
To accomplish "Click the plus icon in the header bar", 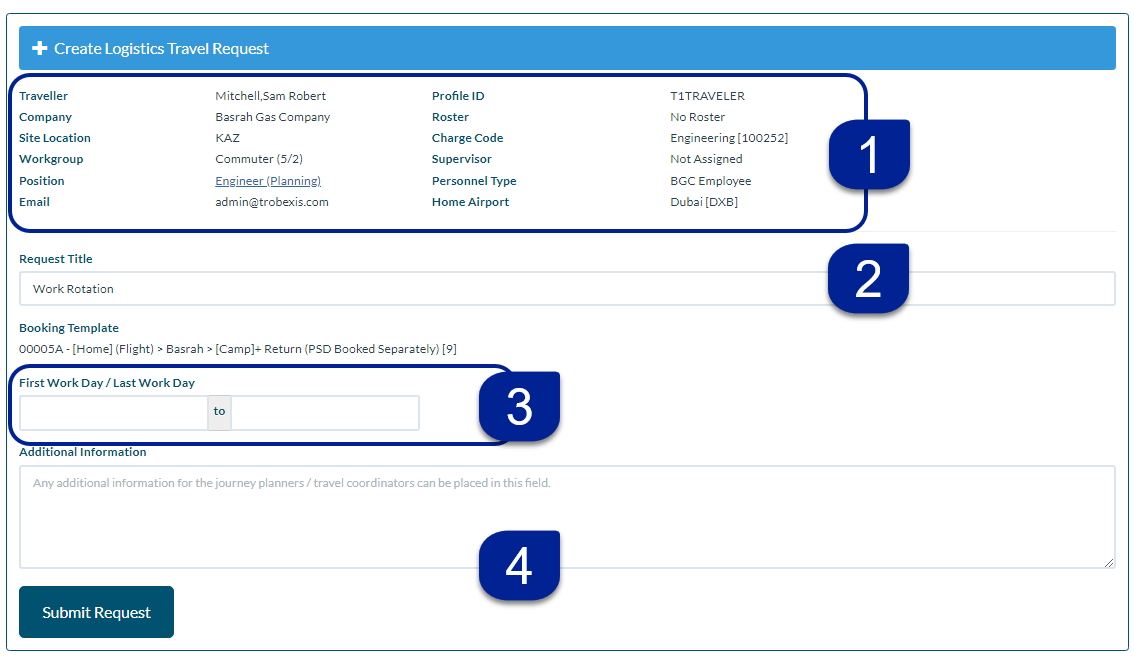I will (x=39, y=47).
